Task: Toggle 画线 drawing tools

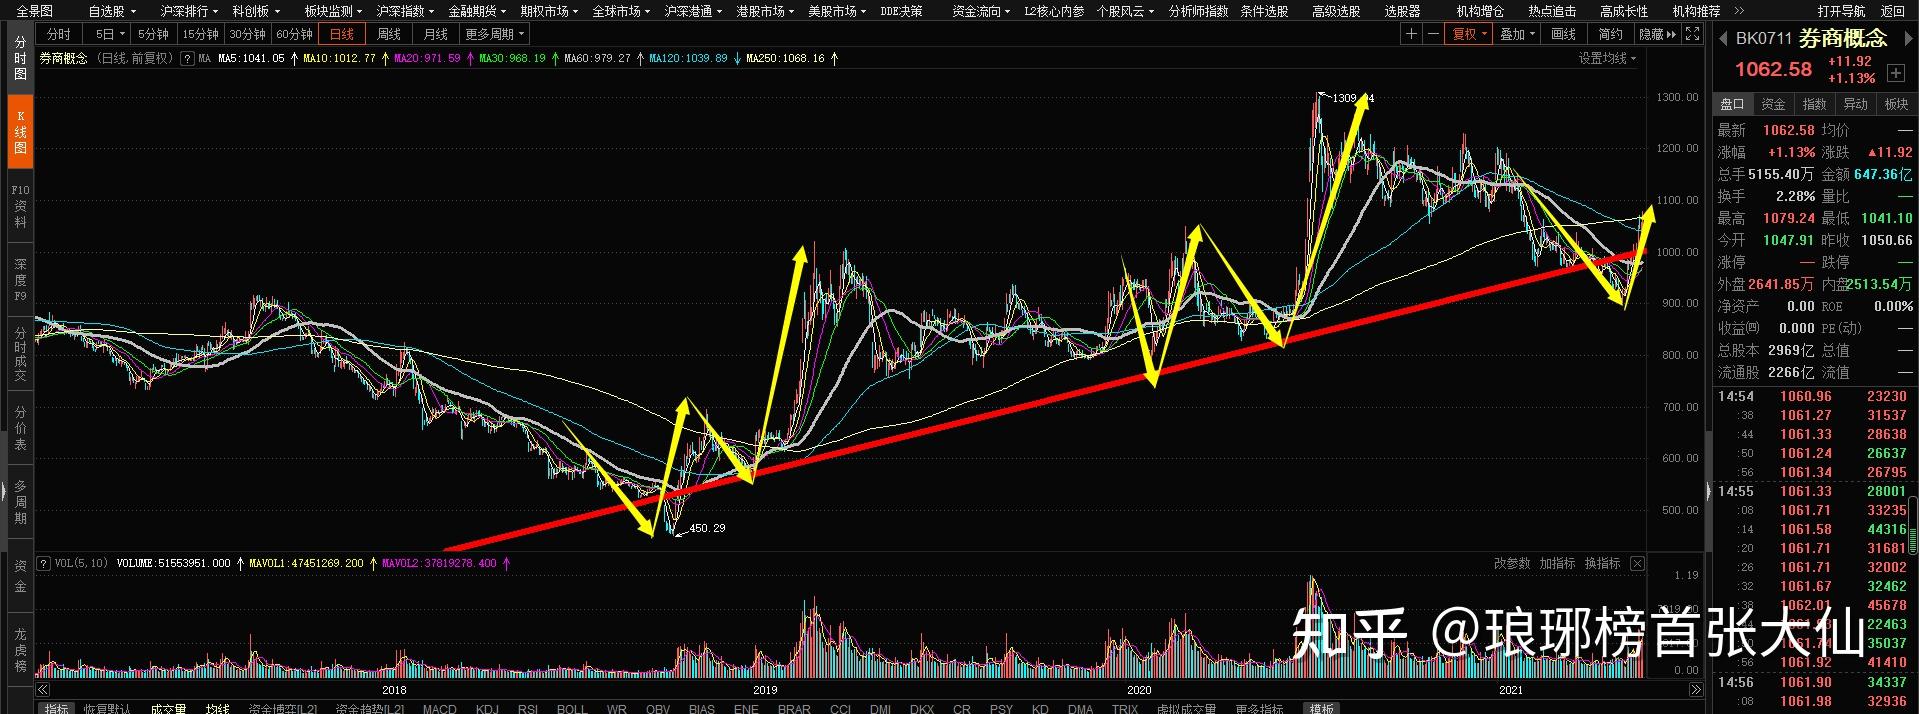Action: 1563,34
